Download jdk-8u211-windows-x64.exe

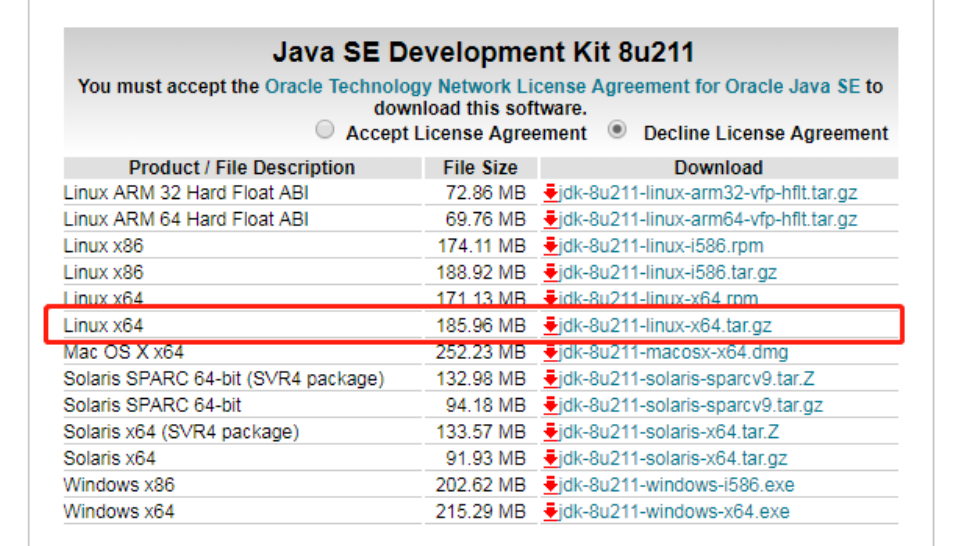(673, 512)
